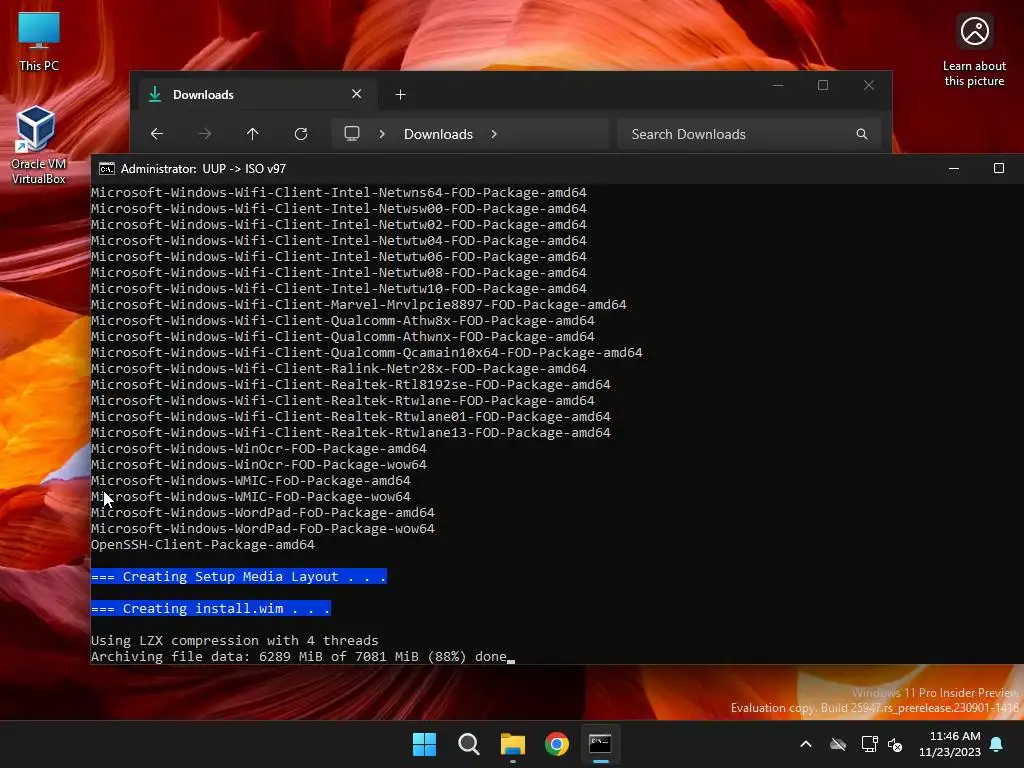Open the network status tray icon
The width and height of the screenshot is (1024, 768).
[869, 744]
